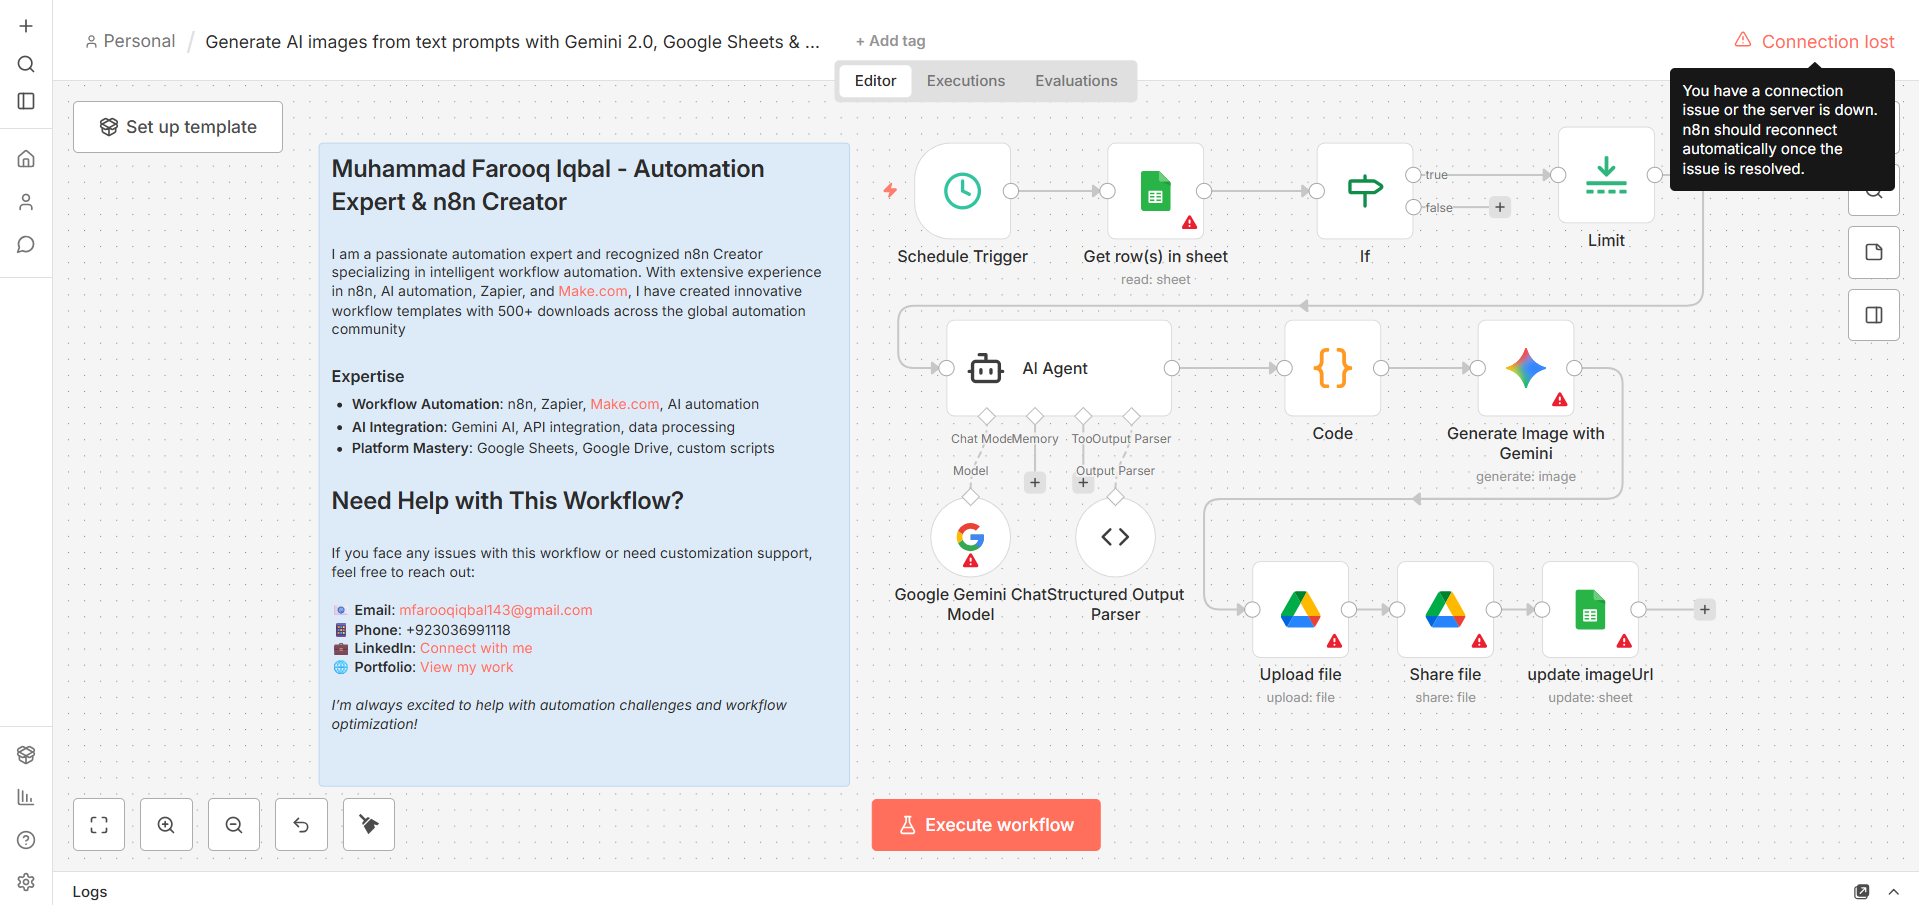Image resolution: width=1919 pixels, height=905 pixels.
Task: Select the Limit node
Action: pos(1605,176)
